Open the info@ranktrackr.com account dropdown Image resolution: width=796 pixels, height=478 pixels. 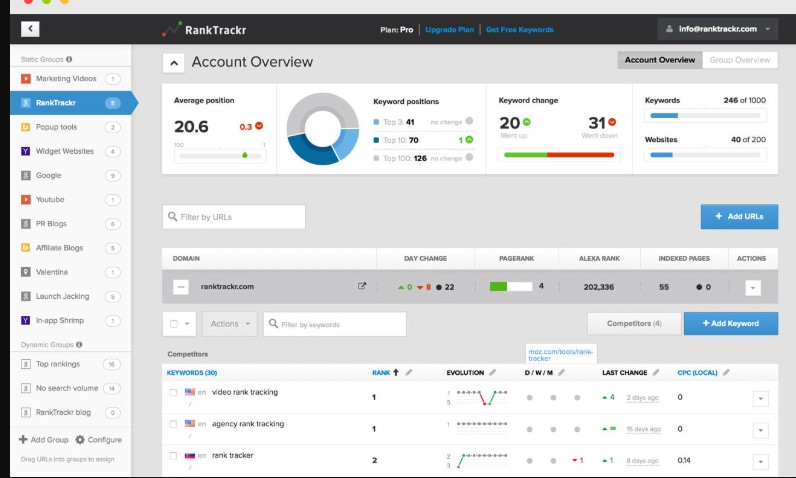(x=717, y=29)
